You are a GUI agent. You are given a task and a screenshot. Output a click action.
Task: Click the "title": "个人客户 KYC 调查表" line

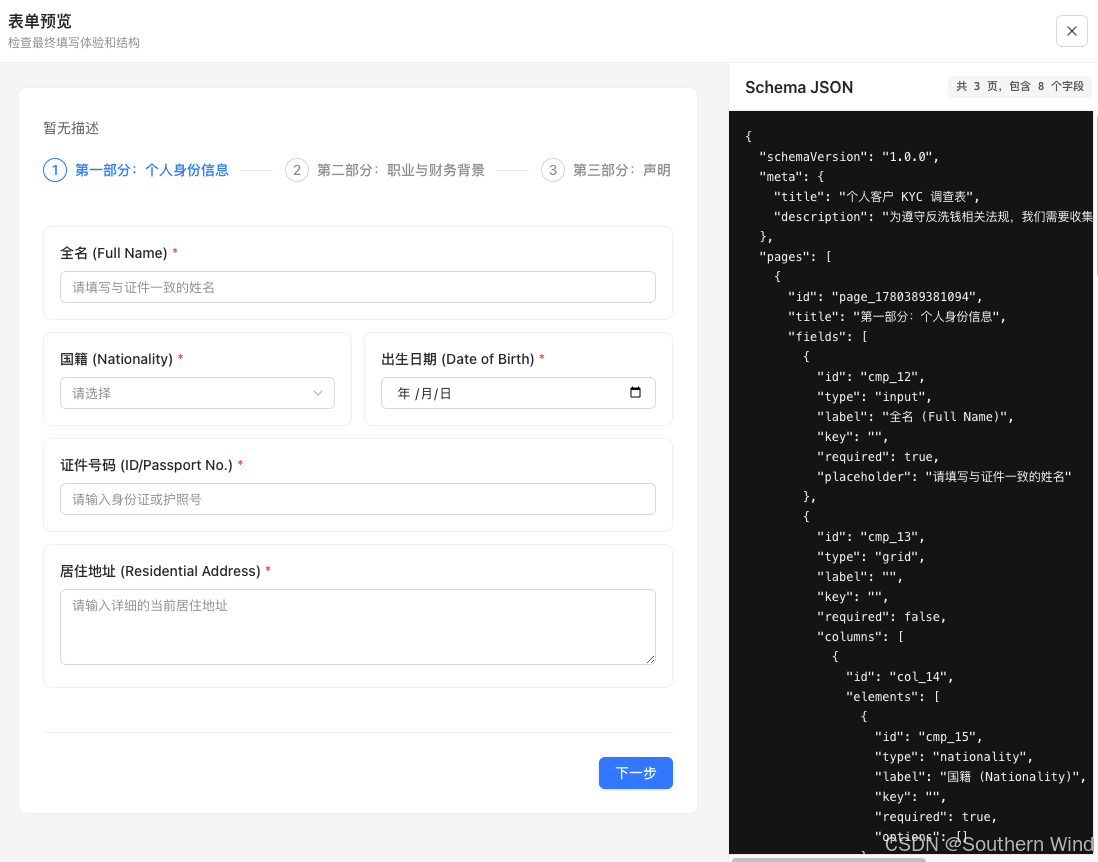877,197
